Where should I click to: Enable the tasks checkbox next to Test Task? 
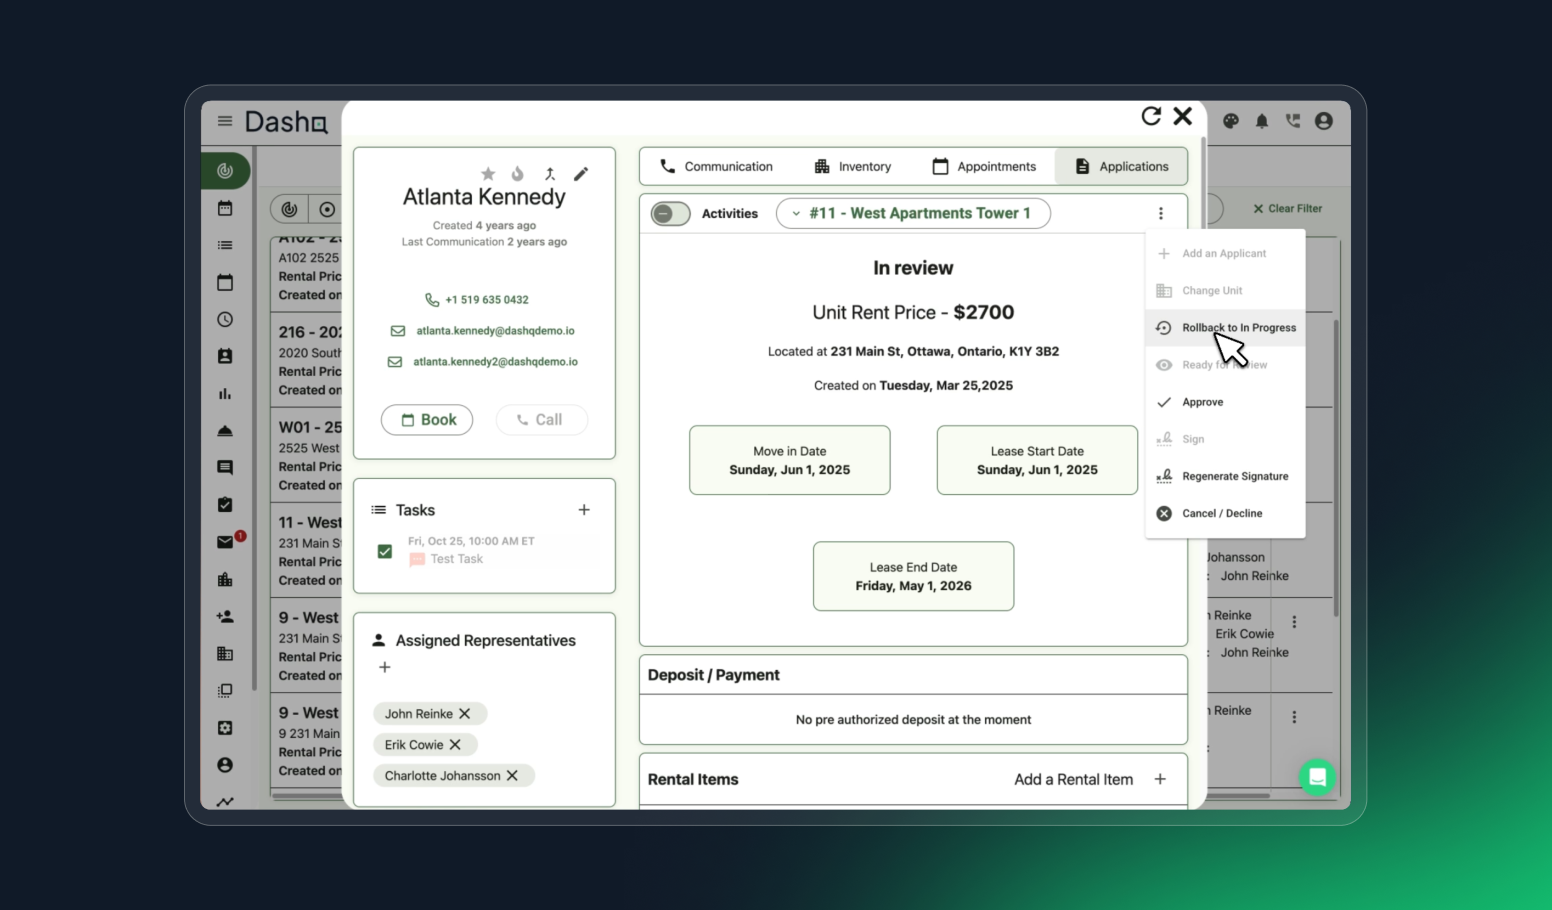coord(385,551)
